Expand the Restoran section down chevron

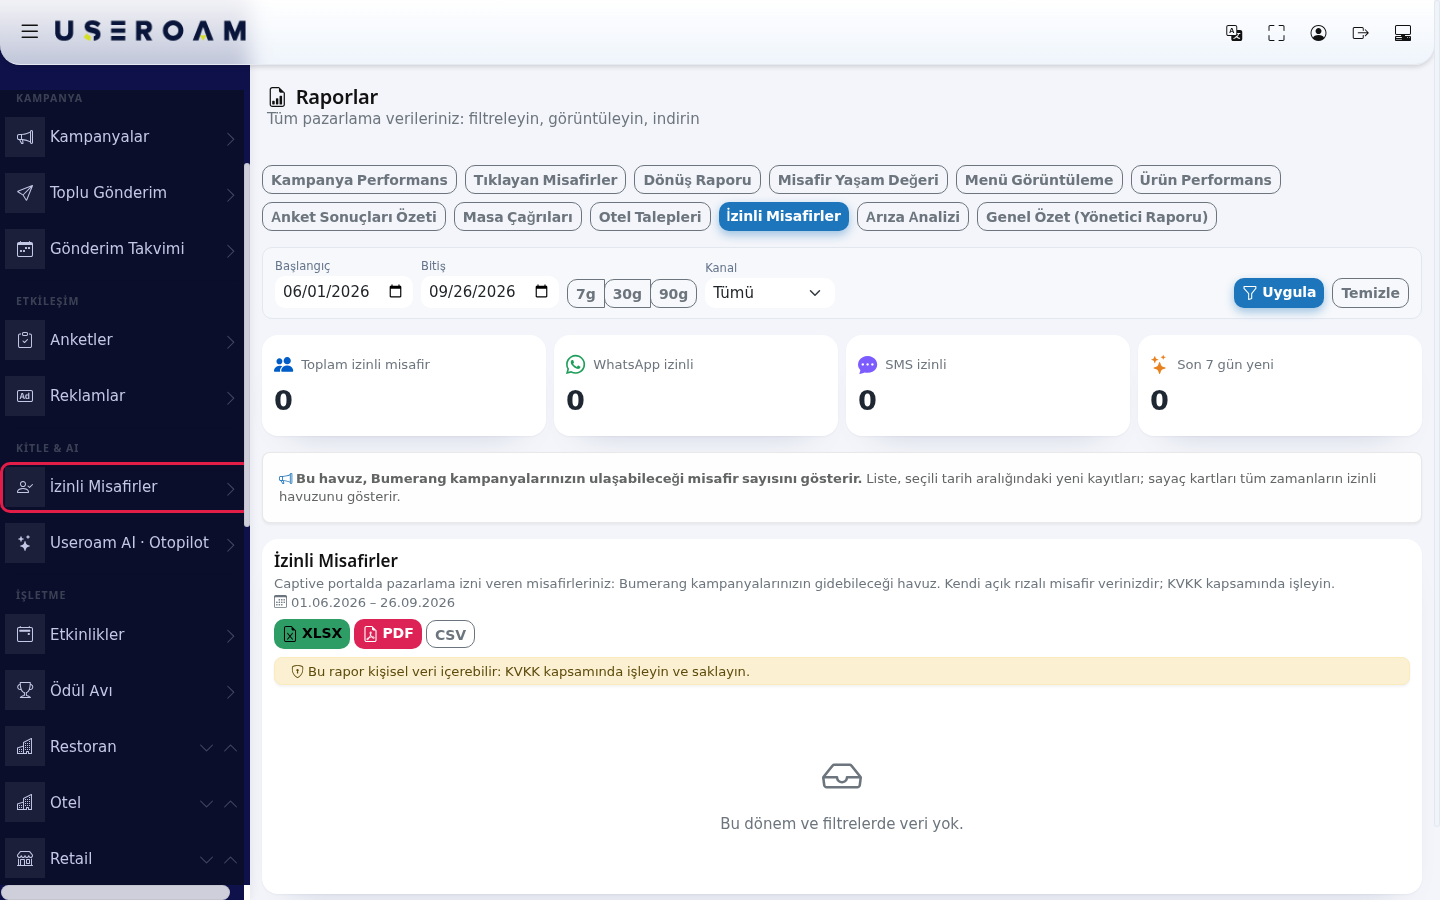(207, 747)
